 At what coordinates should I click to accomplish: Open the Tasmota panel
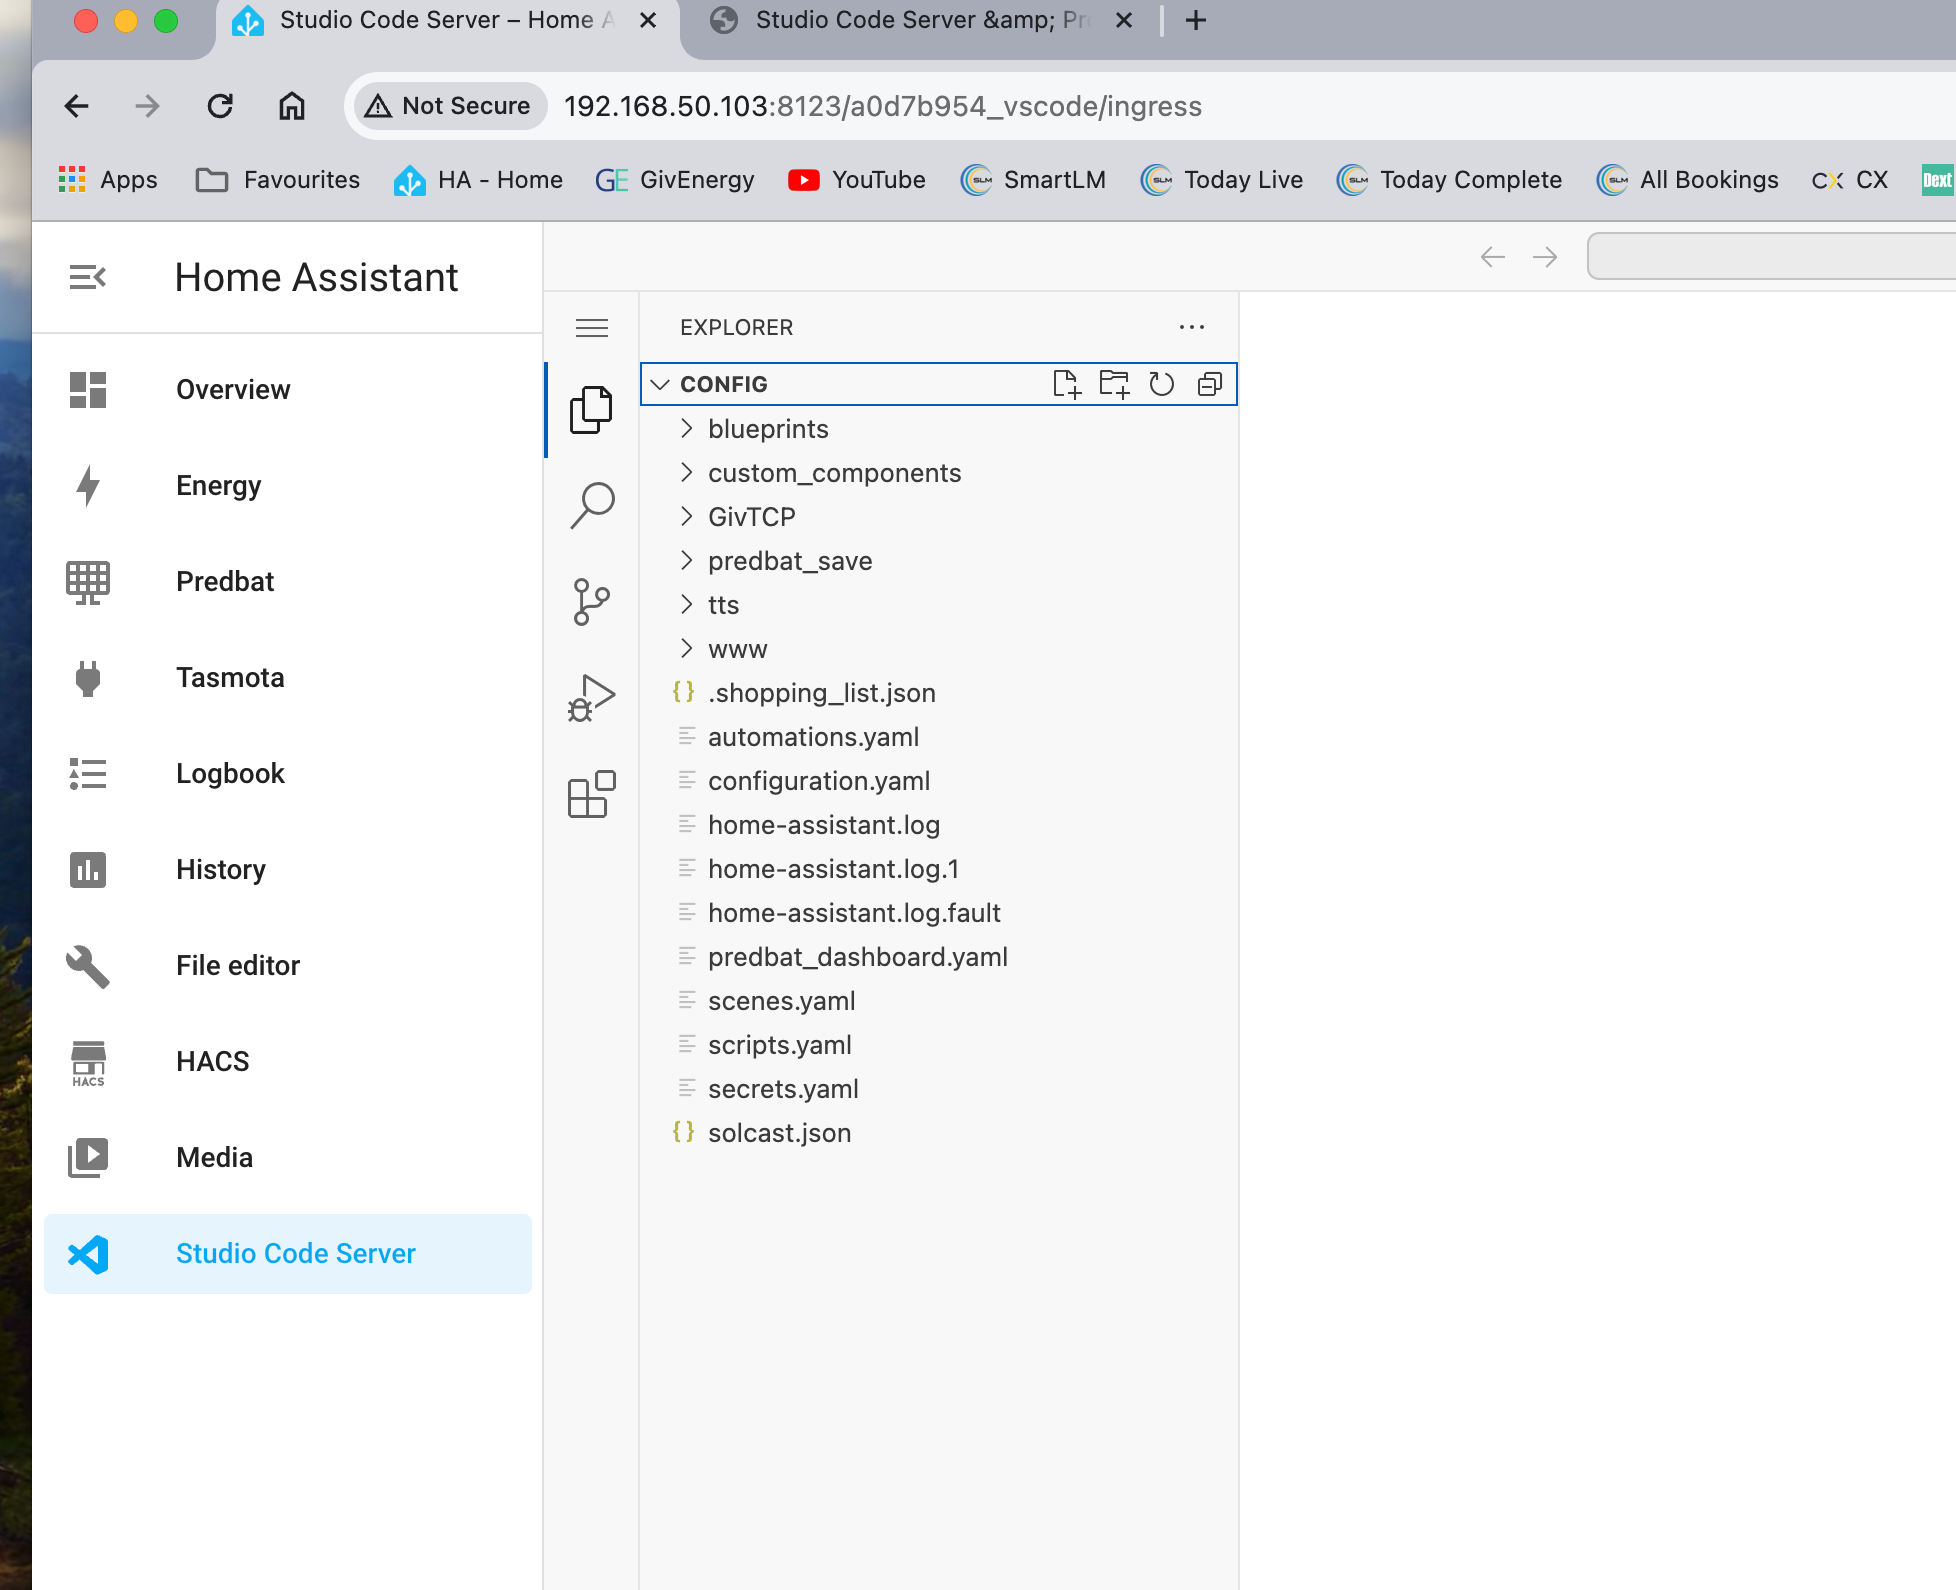[288, 678]
